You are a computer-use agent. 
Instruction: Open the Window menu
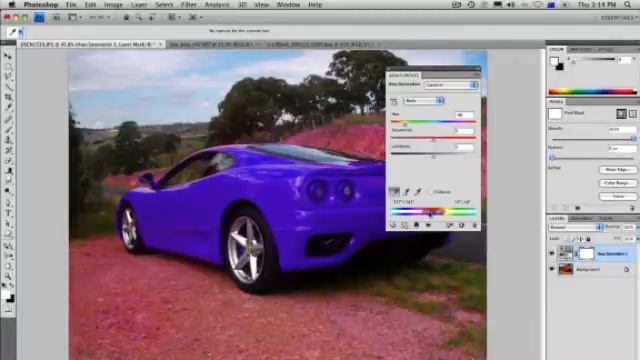pyautogui.click(x=288, y=5)
